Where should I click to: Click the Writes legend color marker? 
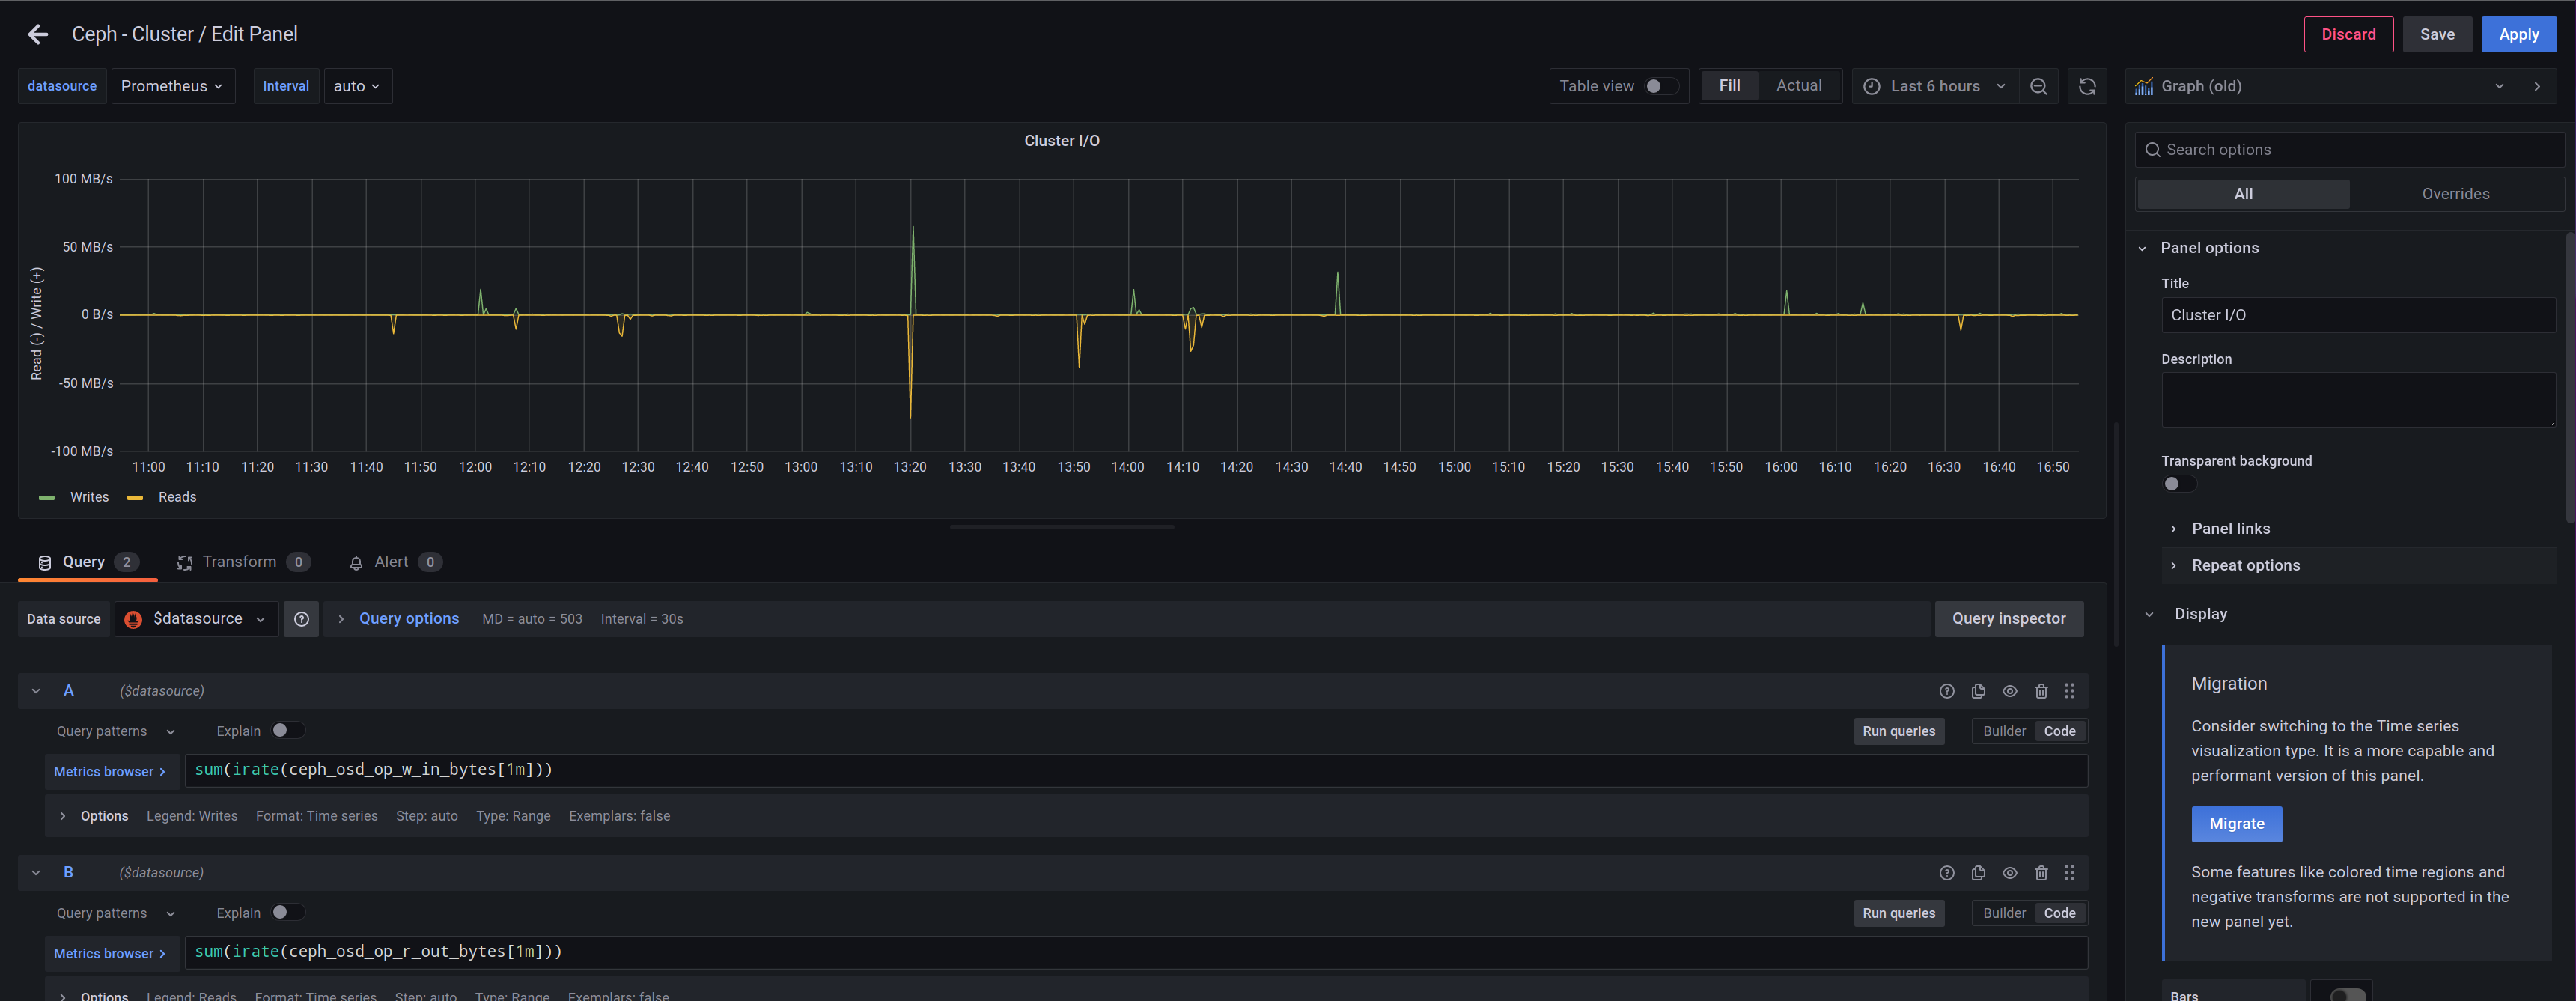click(46, 496)
